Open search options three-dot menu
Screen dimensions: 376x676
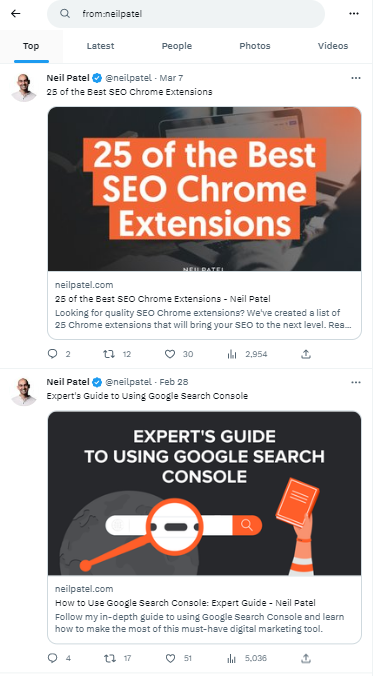point(354,13)
